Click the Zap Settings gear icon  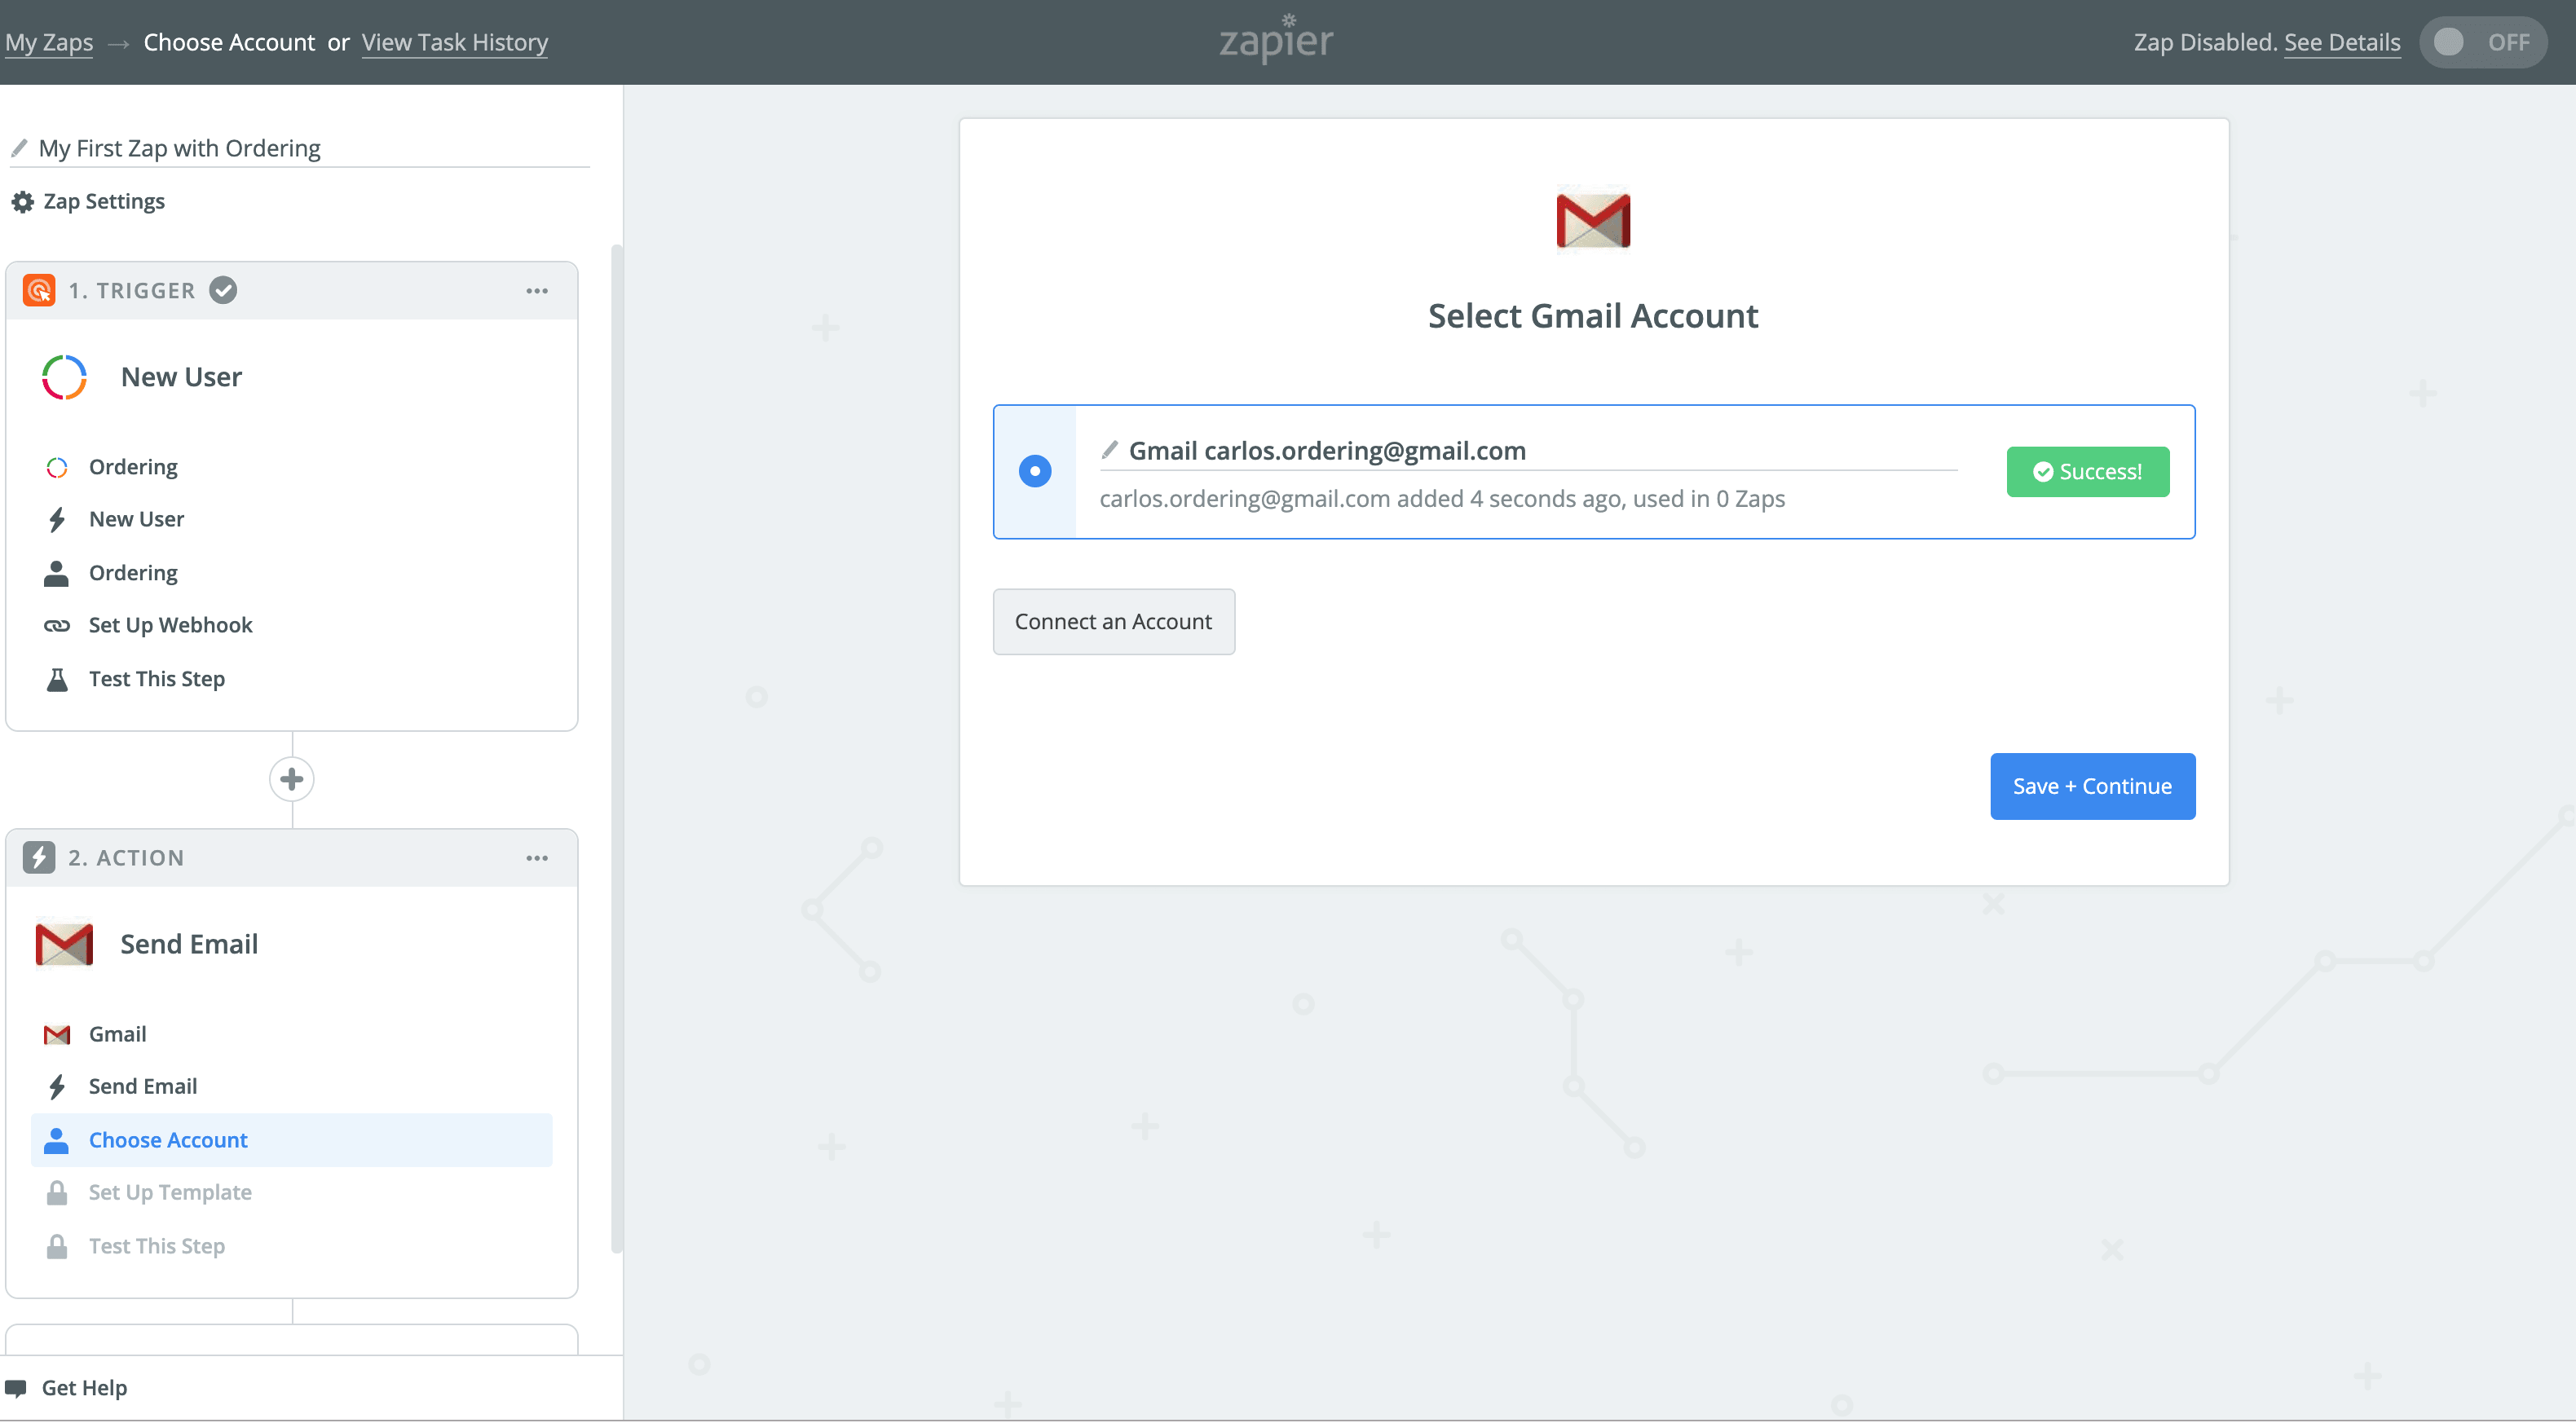pyautogui.click(x=22, y=202)
